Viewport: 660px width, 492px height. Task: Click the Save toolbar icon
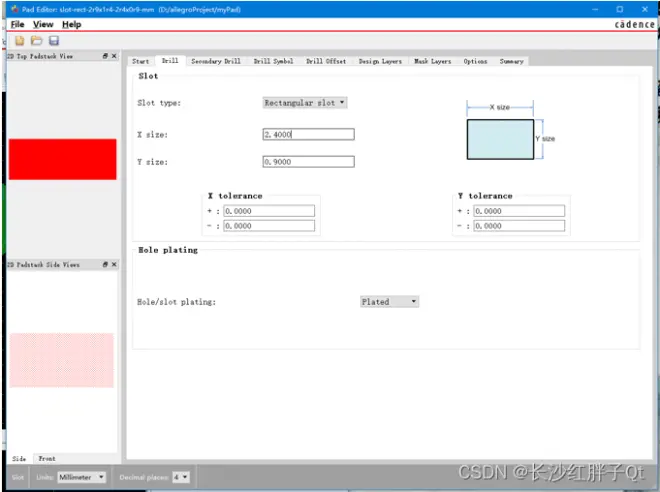(53, 41)
